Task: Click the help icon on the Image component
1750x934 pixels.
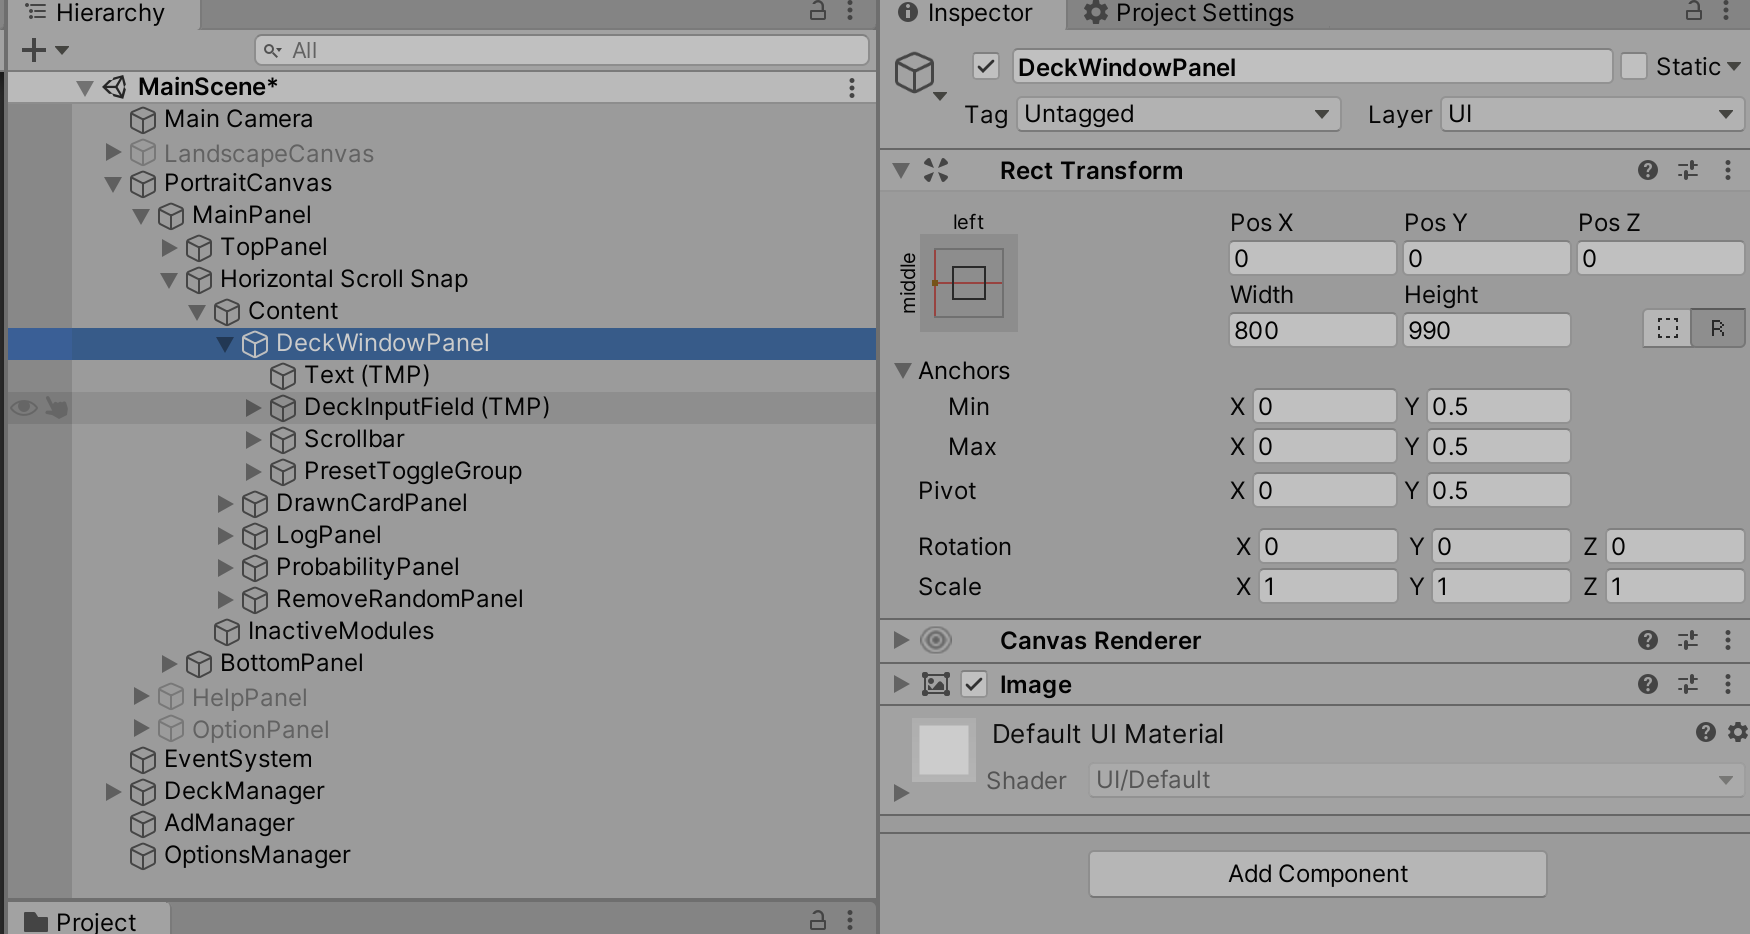Action: click(x=1647, y=684)
